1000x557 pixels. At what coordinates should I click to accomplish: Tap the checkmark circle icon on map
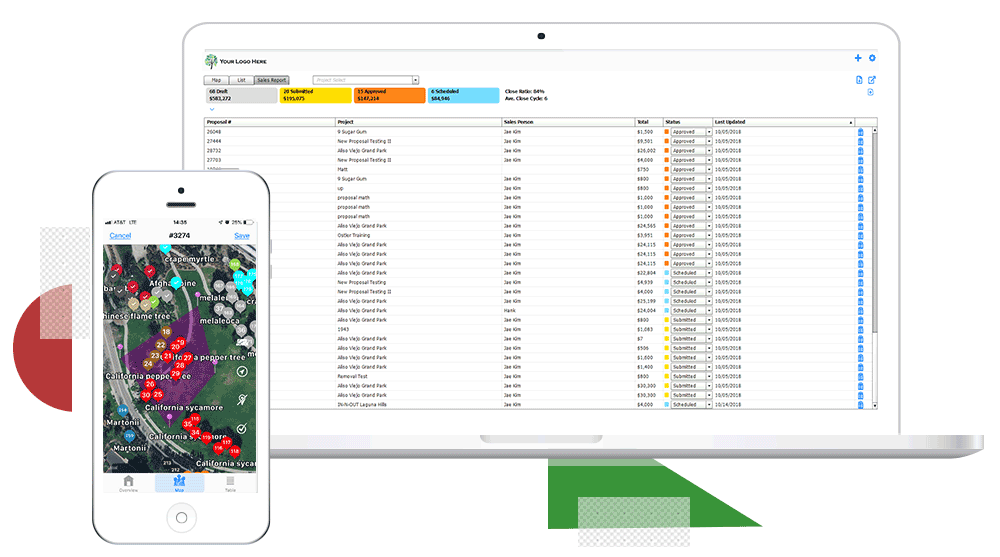(x=240, y=427)
